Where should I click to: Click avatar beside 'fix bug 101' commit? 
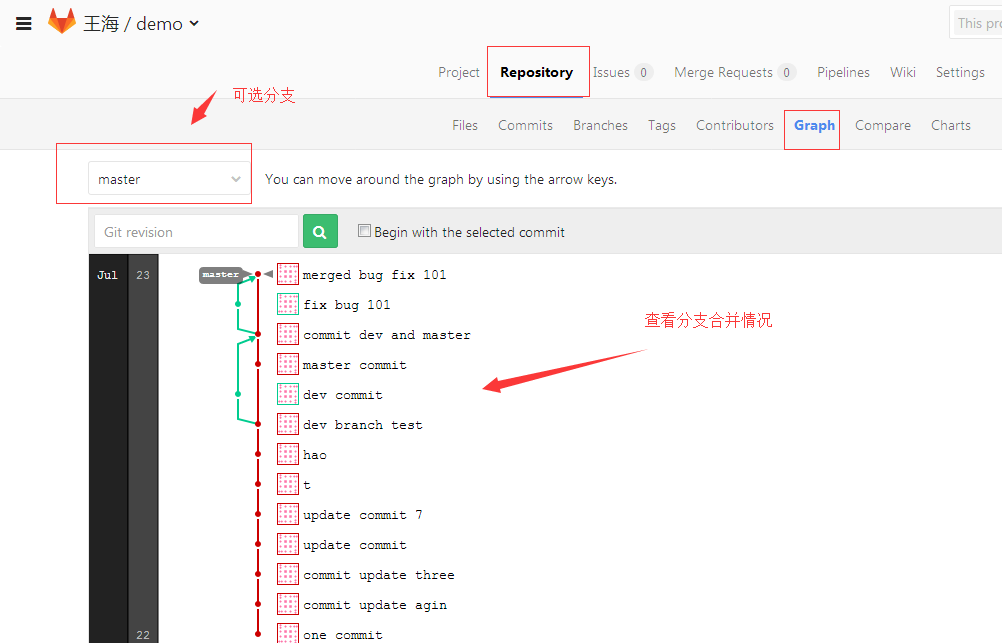point(288,304)
